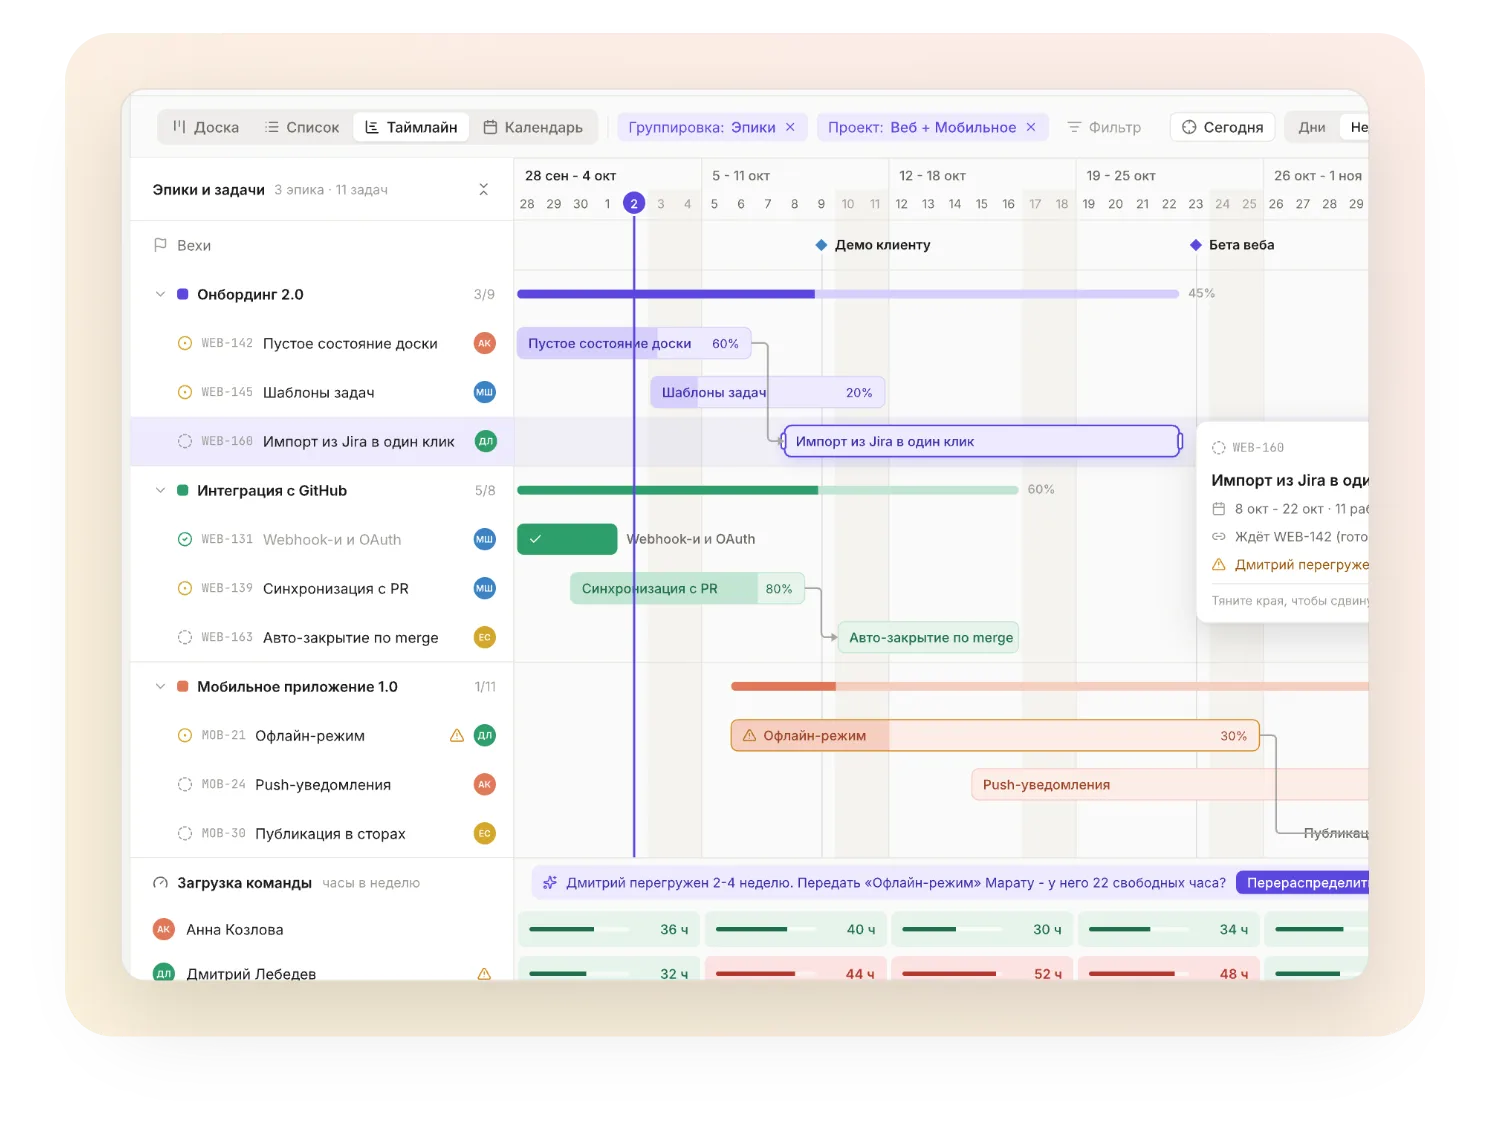Click completed check icon of WEB-131
This screenshot has height=1134, width=1490.
point(185,539)
